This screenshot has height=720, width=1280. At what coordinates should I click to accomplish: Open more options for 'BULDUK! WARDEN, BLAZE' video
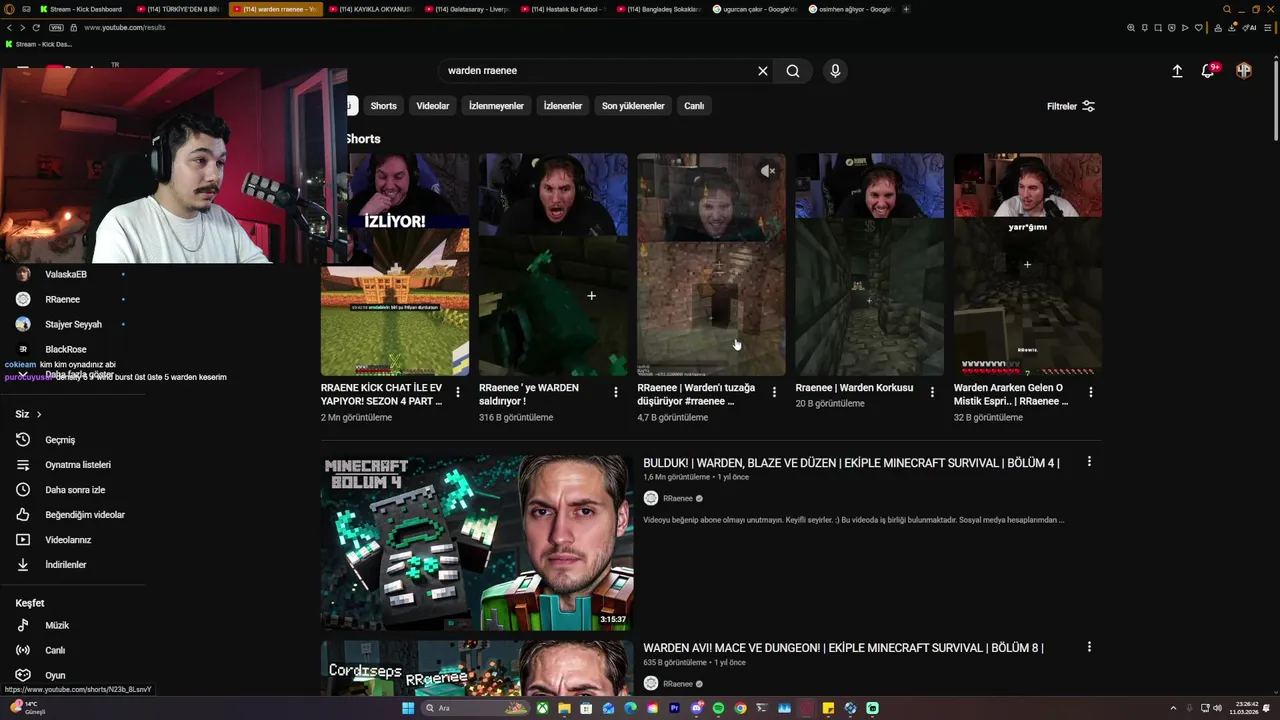[x=1089, y=462]
